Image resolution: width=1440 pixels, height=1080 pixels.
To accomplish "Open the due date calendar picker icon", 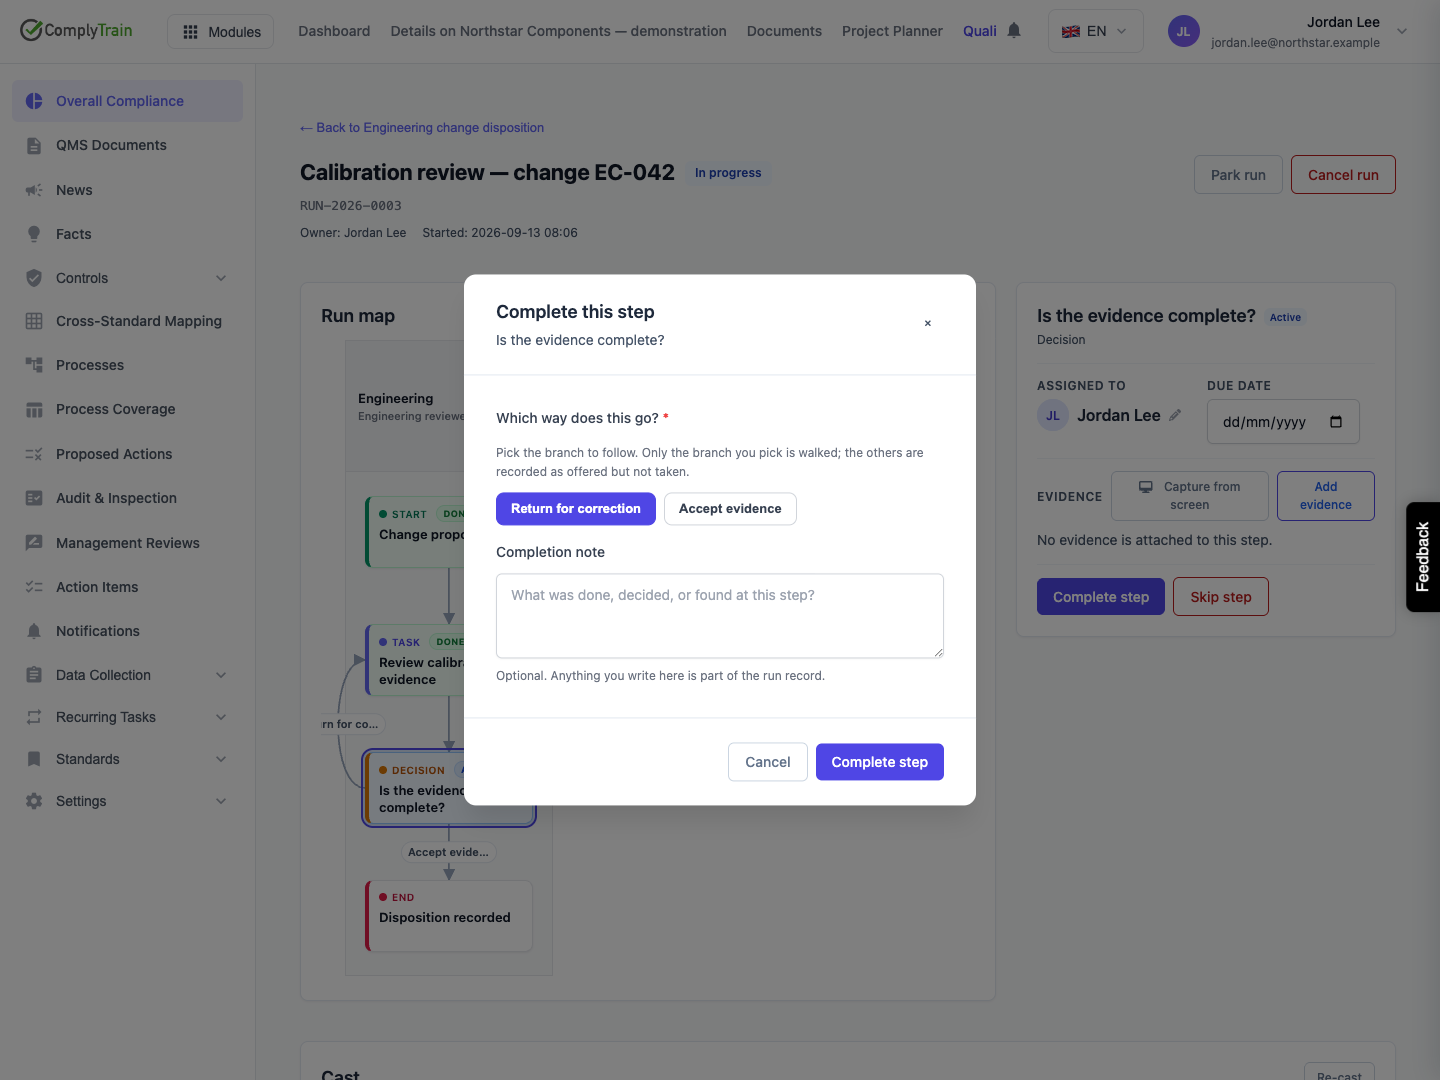I will pyautogui.click(x=1336, y=422).
